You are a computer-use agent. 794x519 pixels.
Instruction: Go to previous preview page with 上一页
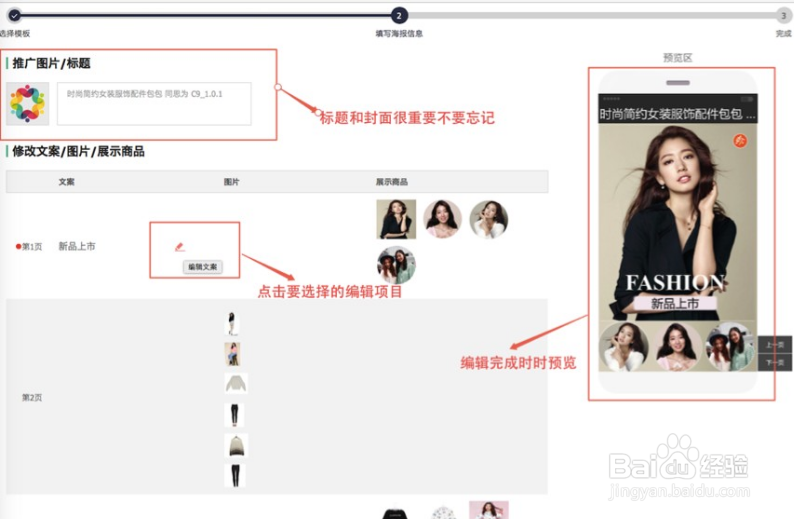tap(775, 345)
